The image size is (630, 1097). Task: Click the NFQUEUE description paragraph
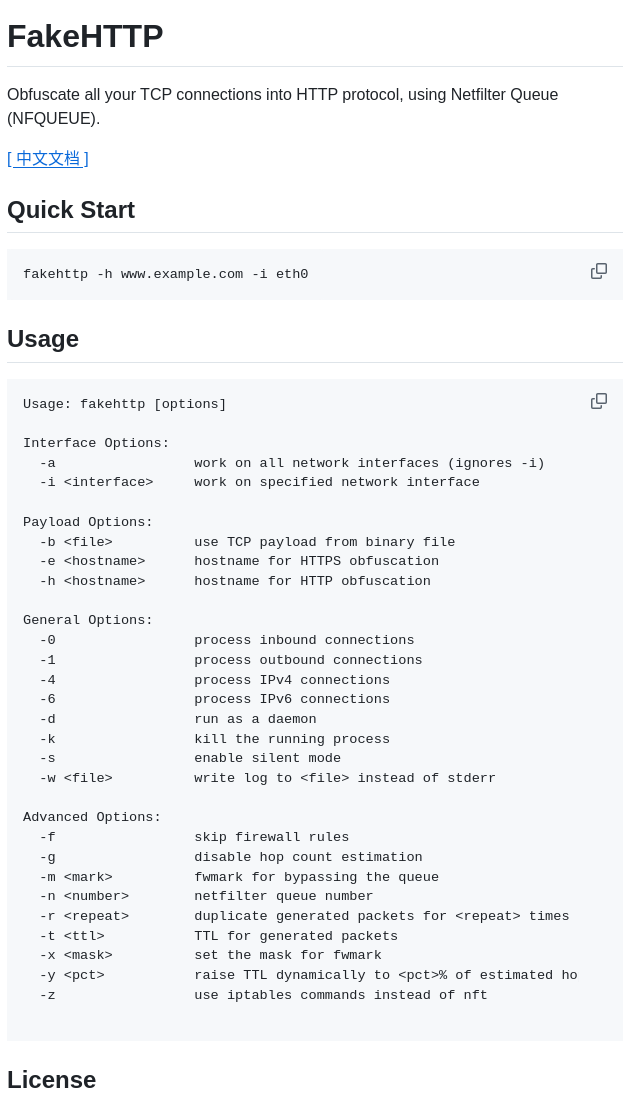283,106
